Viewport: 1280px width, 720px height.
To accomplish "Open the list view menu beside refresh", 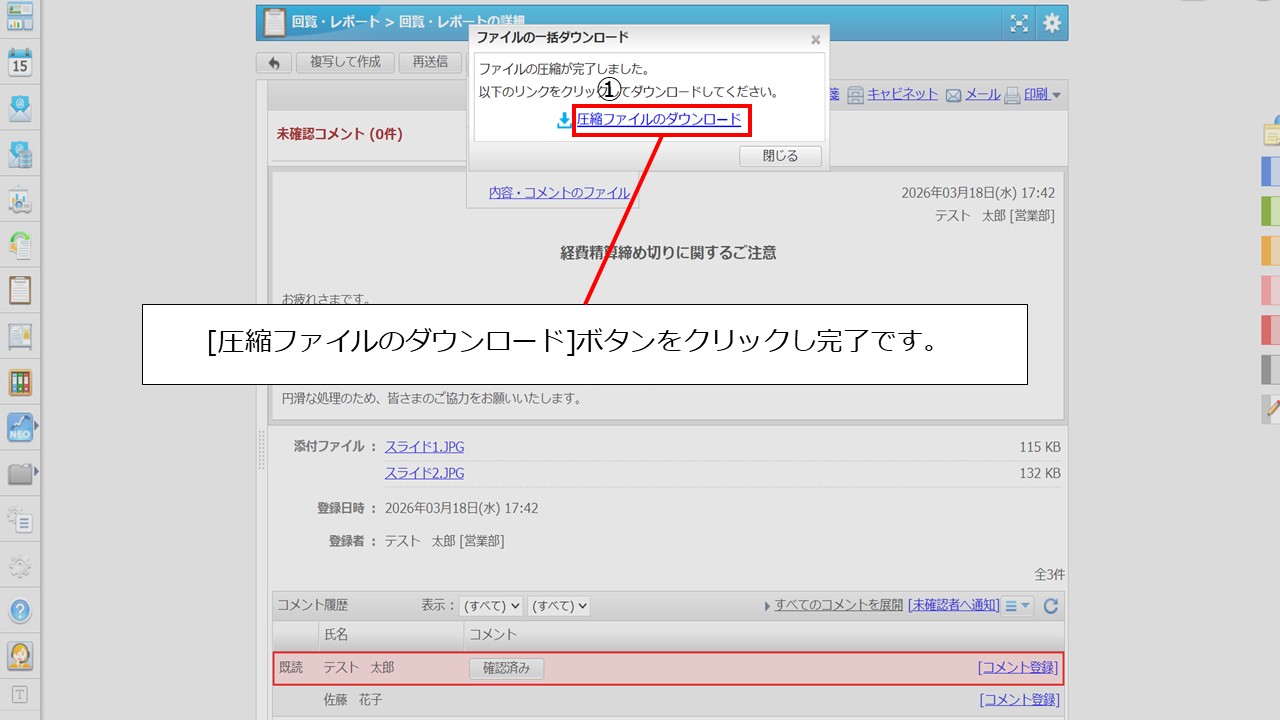I will click(x=1018, y=606).
